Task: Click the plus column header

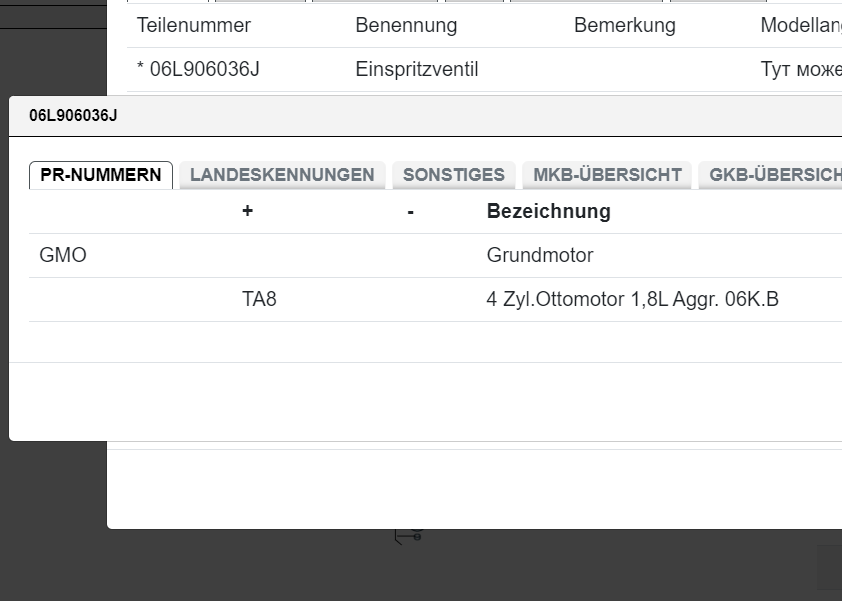Action: point(248,211)
